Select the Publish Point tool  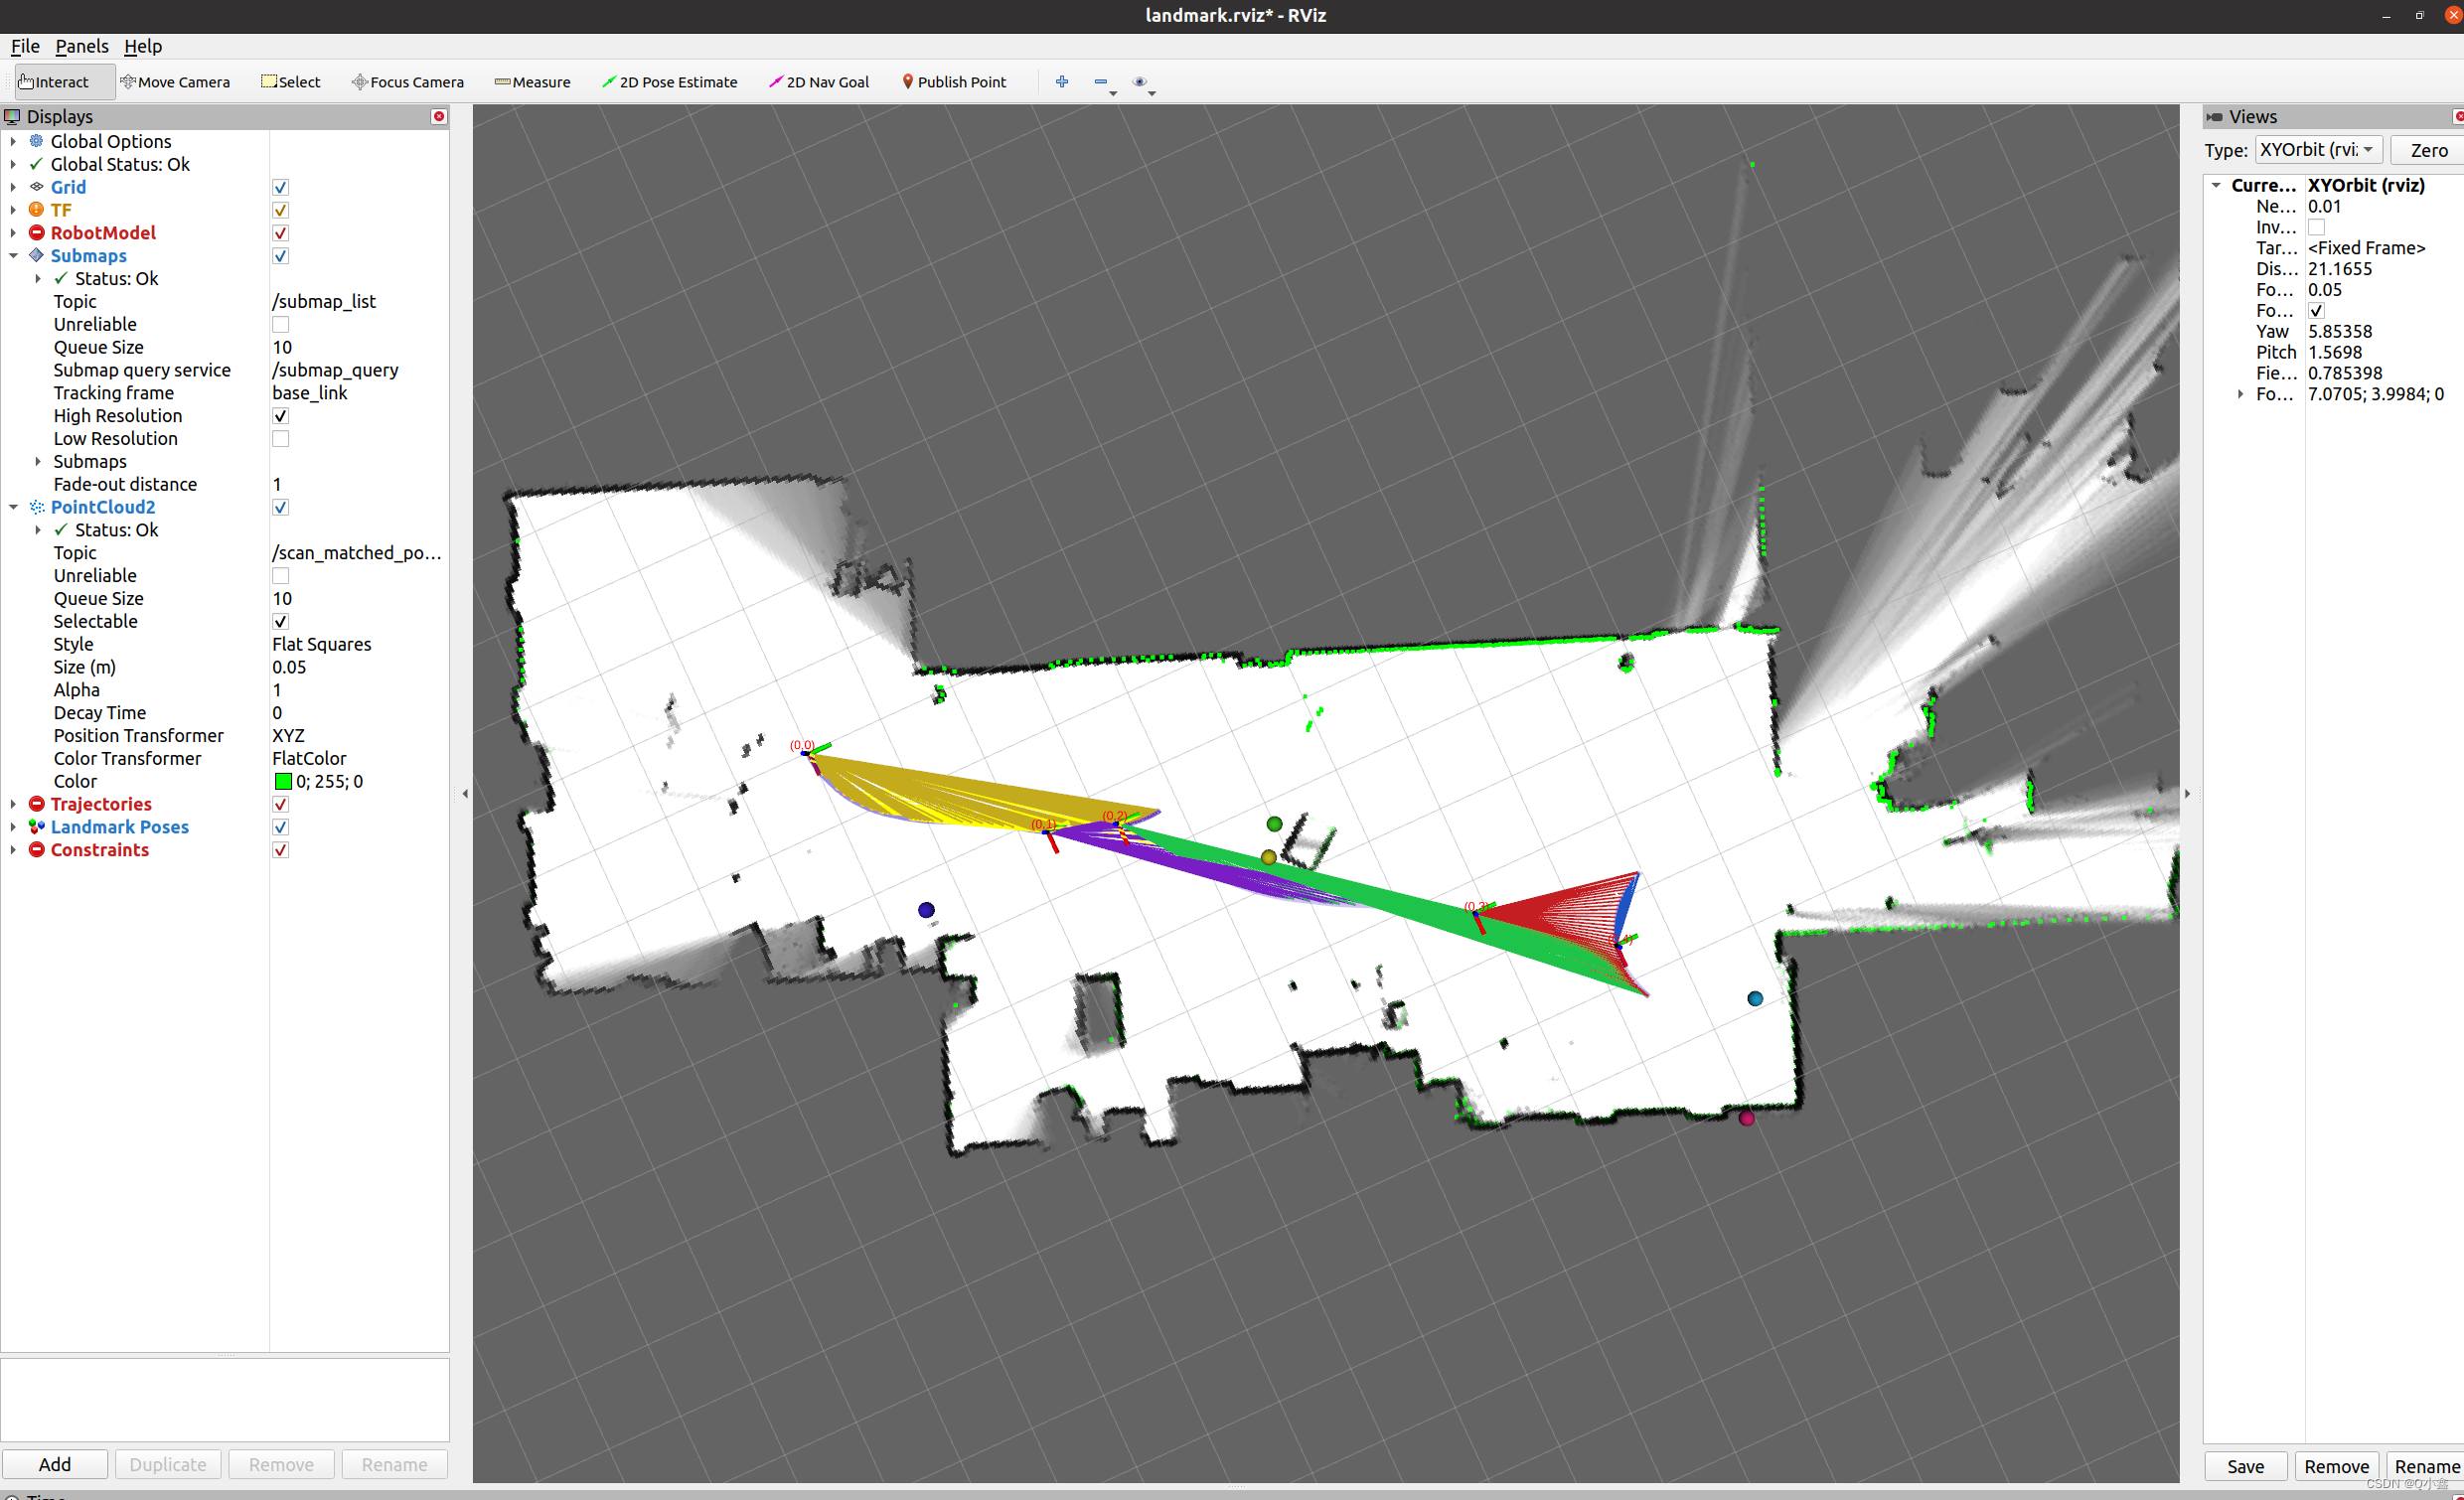point(953,82)
